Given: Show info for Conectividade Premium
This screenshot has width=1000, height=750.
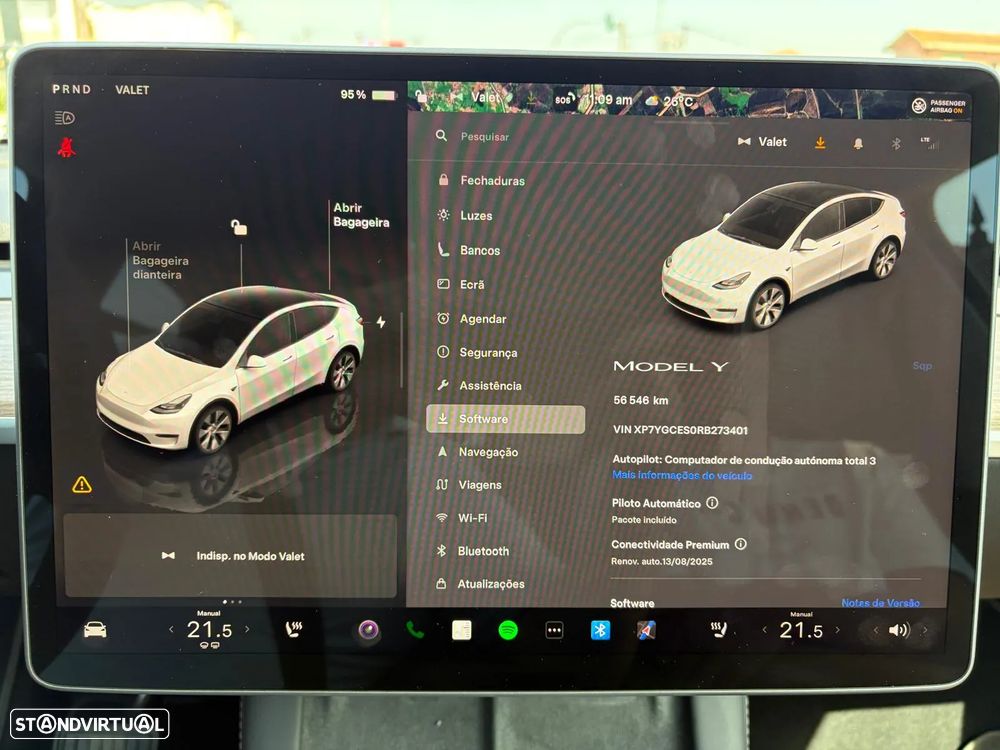Looking at the screenshot, I should [x=740, y=544].
